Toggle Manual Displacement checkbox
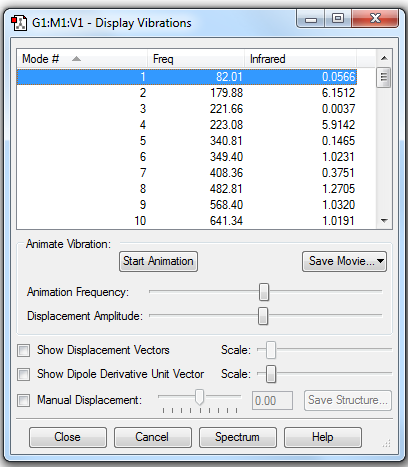Image resolution: width=408 pixels, height=467 pixels. 24,400
